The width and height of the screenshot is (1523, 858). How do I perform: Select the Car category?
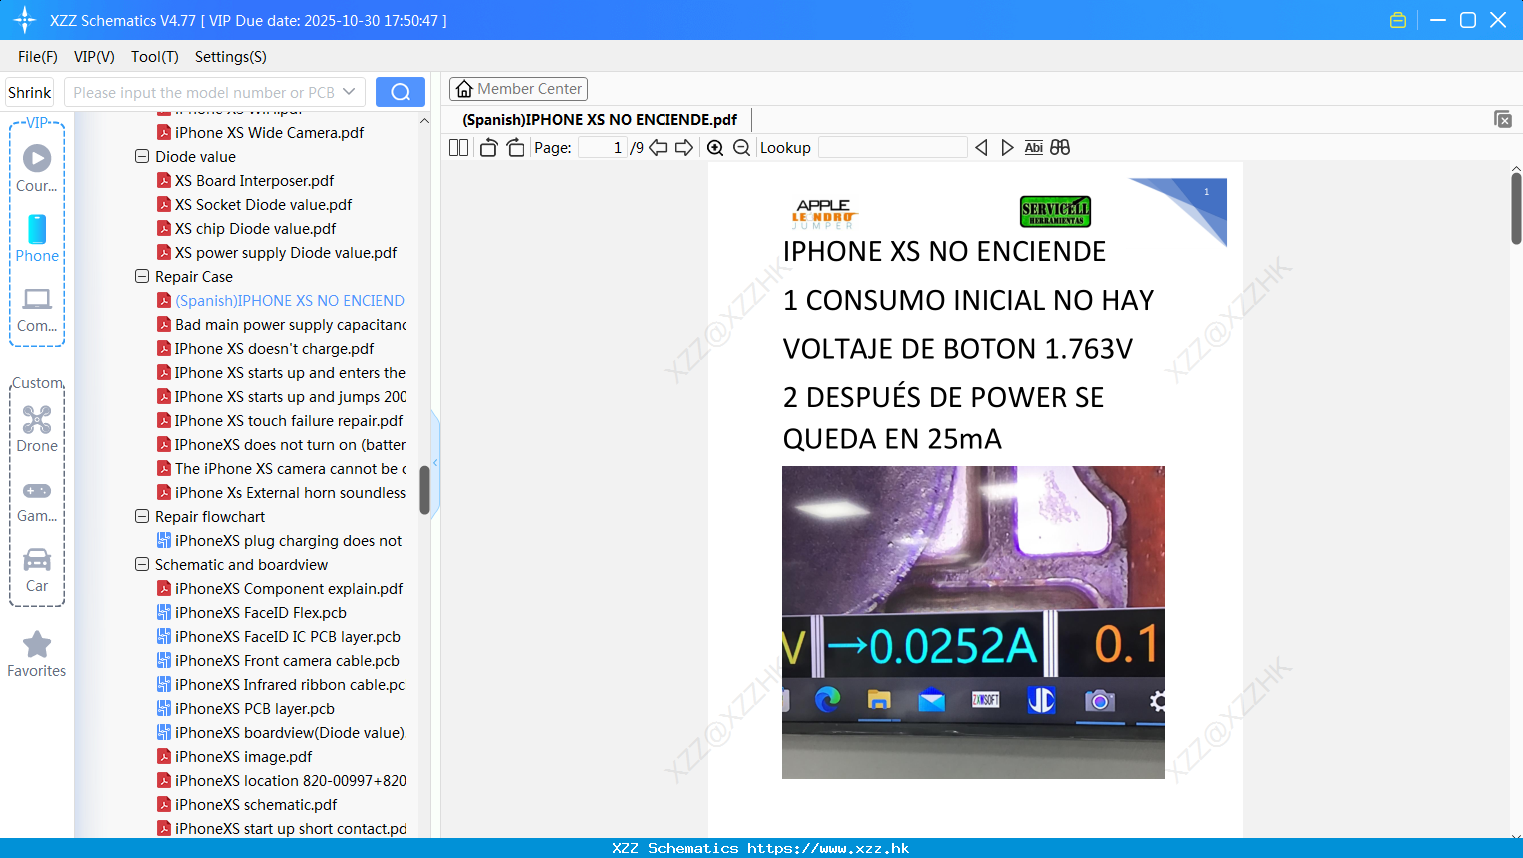[x=37, y=570]
